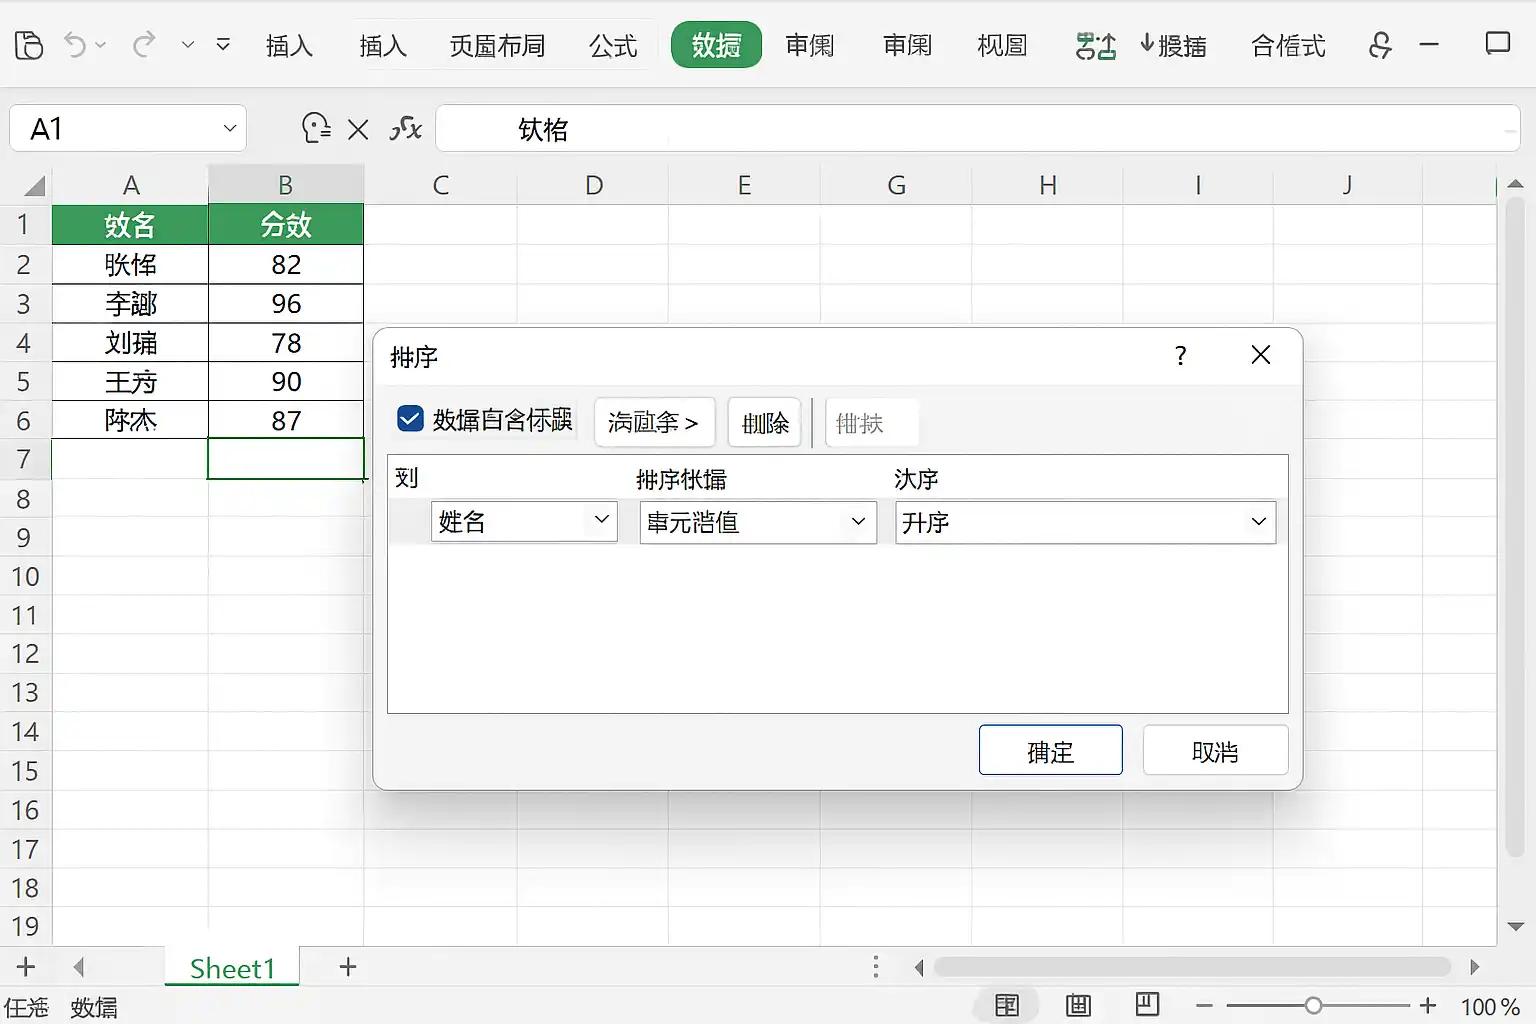The height and width of the screenshot is (1024, 1536).
Task: Open the sort order ascending dropdown
Action: pyautogui.click(x=1258, y=522)
